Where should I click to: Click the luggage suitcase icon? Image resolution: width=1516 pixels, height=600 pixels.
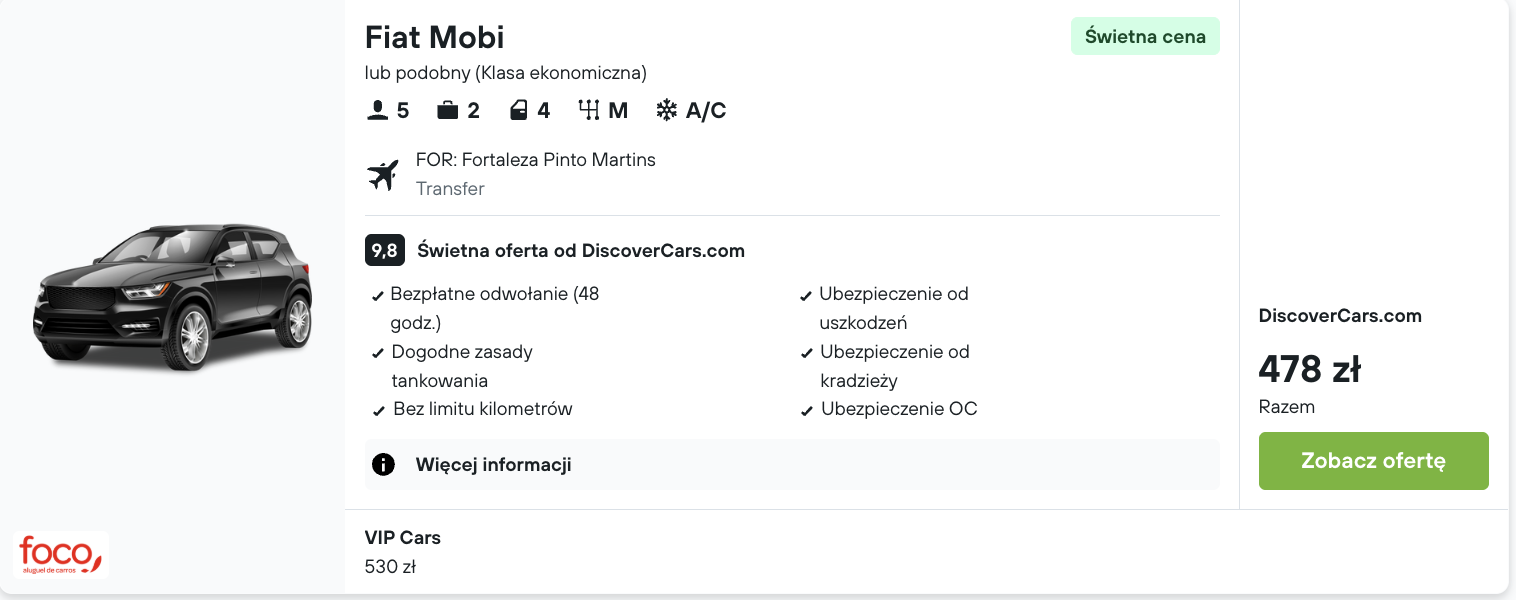pos(448,110)
